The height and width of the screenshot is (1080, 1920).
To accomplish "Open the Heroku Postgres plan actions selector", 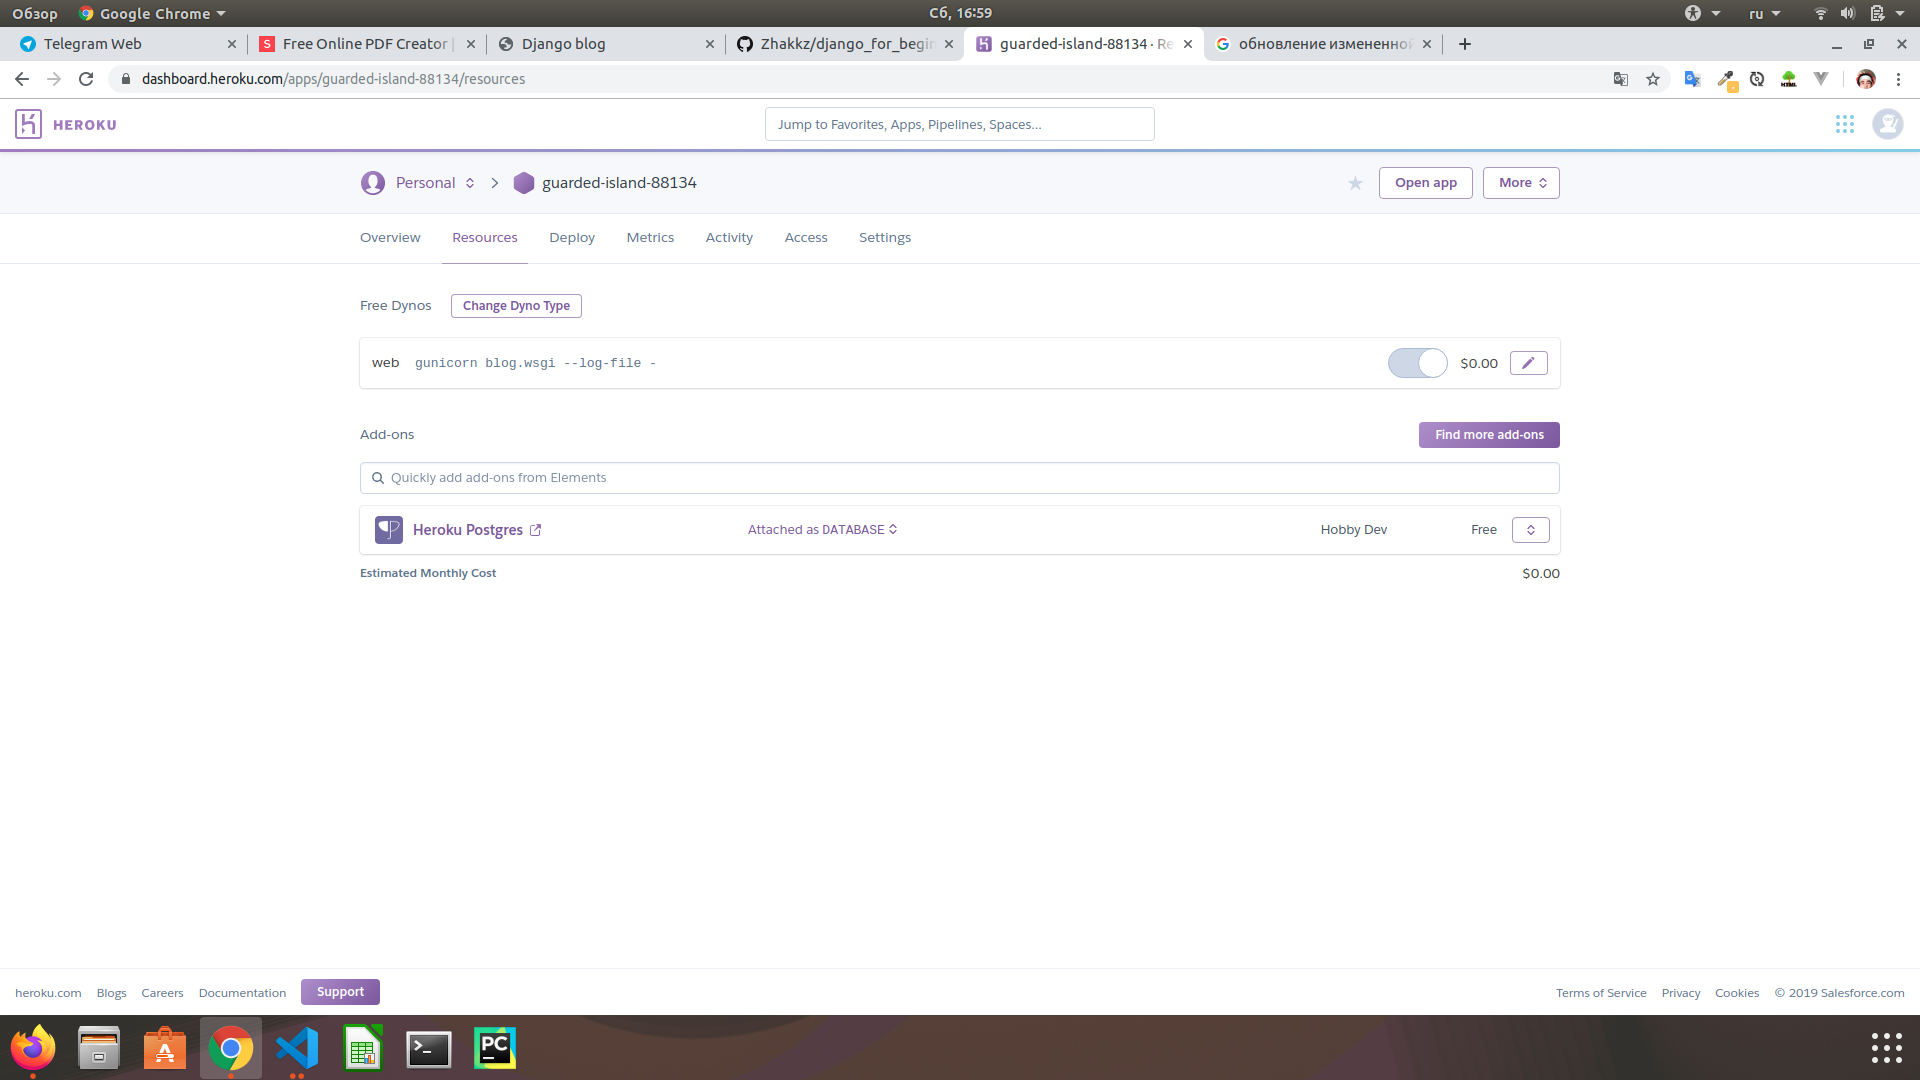I will click(x=1531, y=530).
